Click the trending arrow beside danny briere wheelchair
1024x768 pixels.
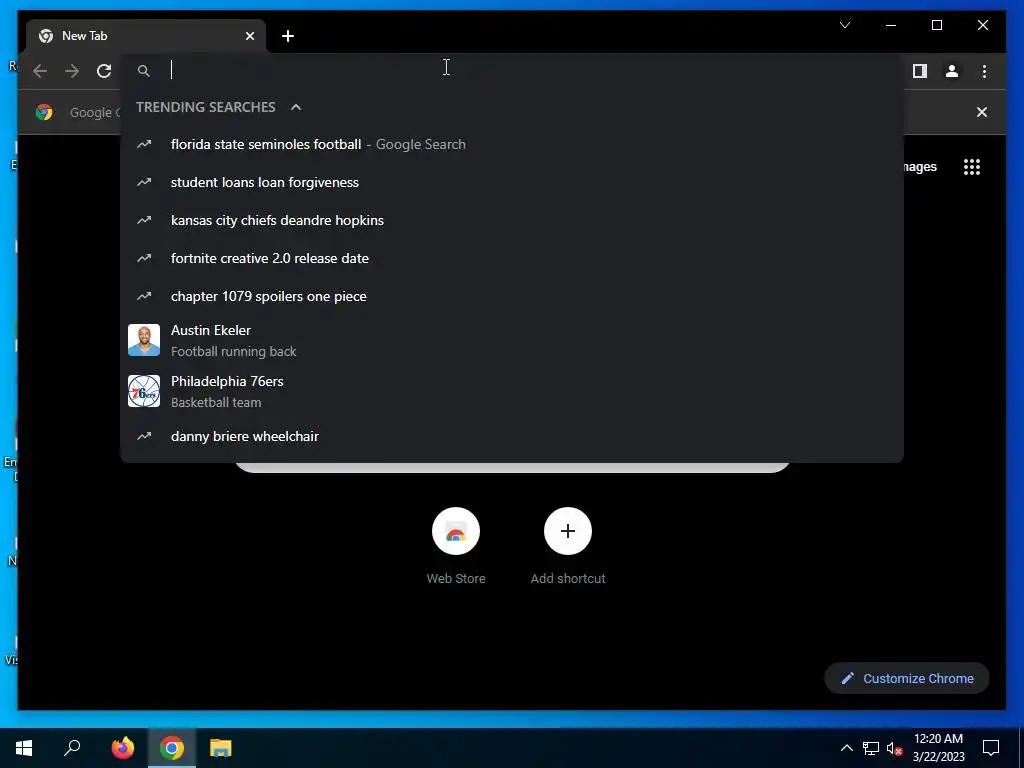(x=144, y=436)
